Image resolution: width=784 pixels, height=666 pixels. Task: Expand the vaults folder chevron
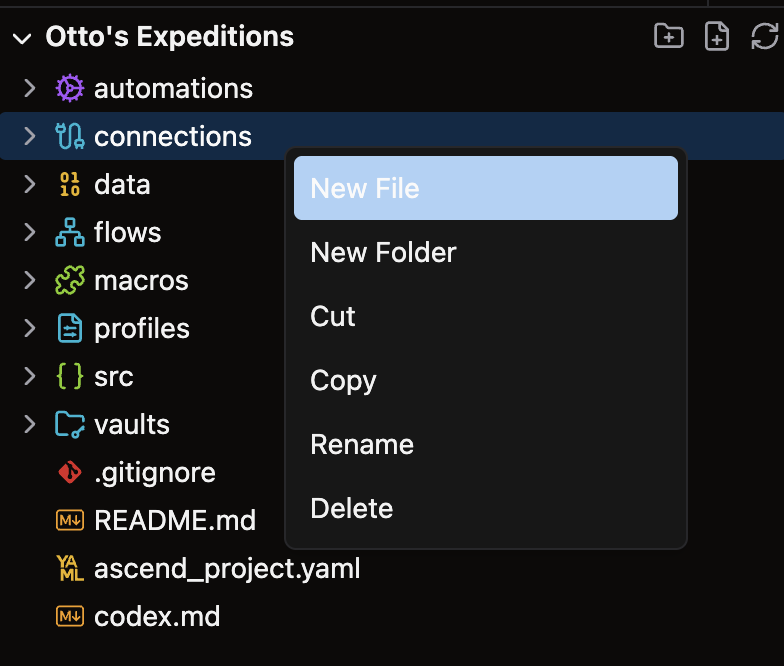pos(30,425)
